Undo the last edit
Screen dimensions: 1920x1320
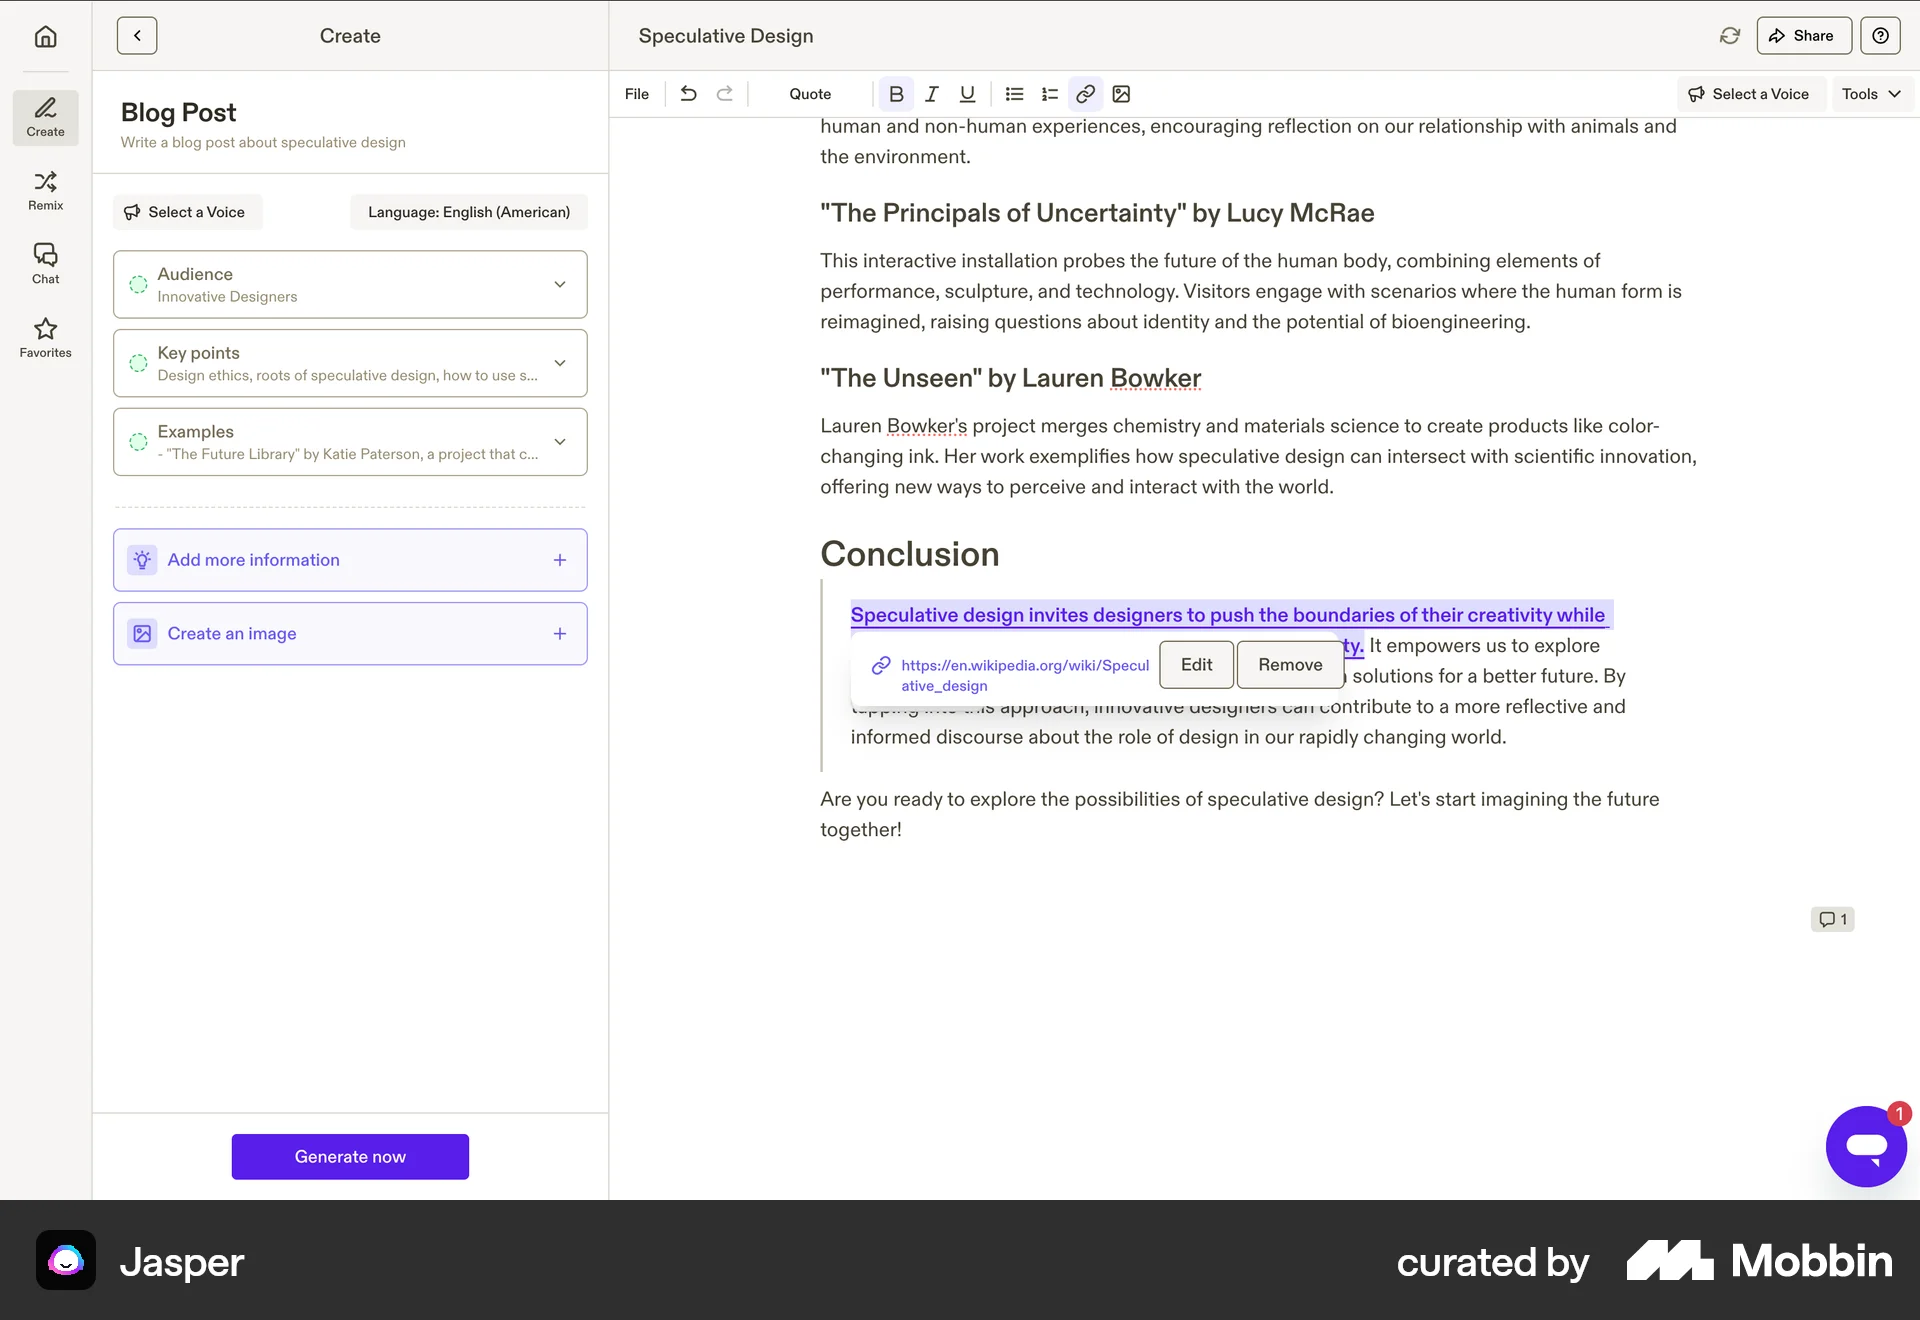688,94
